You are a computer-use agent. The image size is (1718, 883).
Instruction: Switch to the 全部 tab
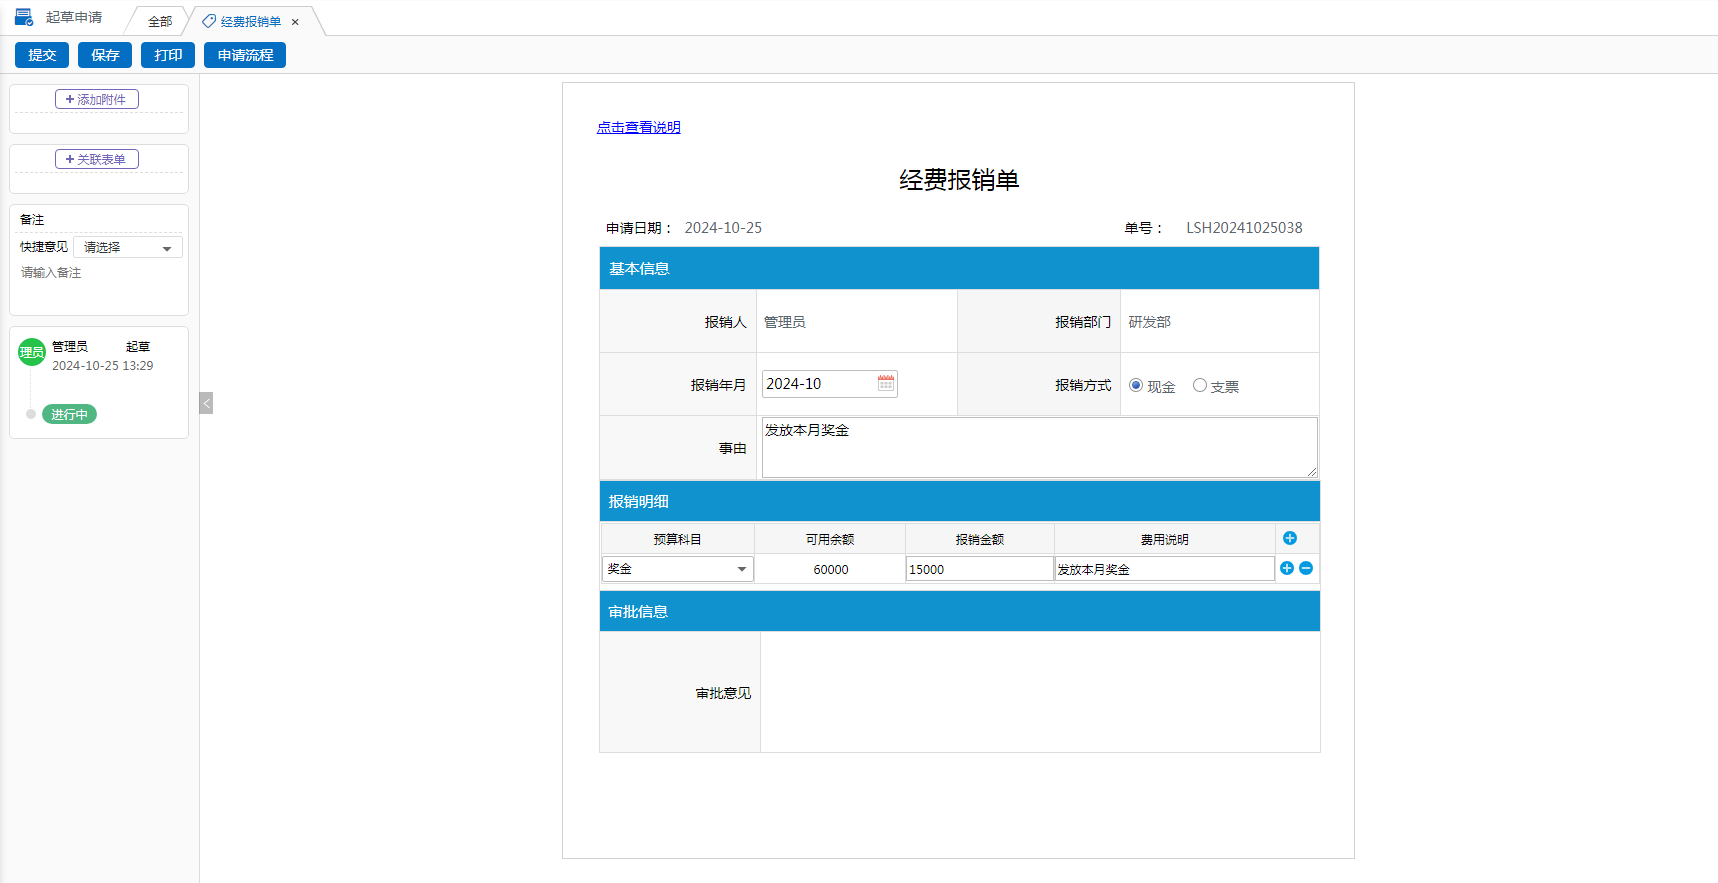coord(159,21)
